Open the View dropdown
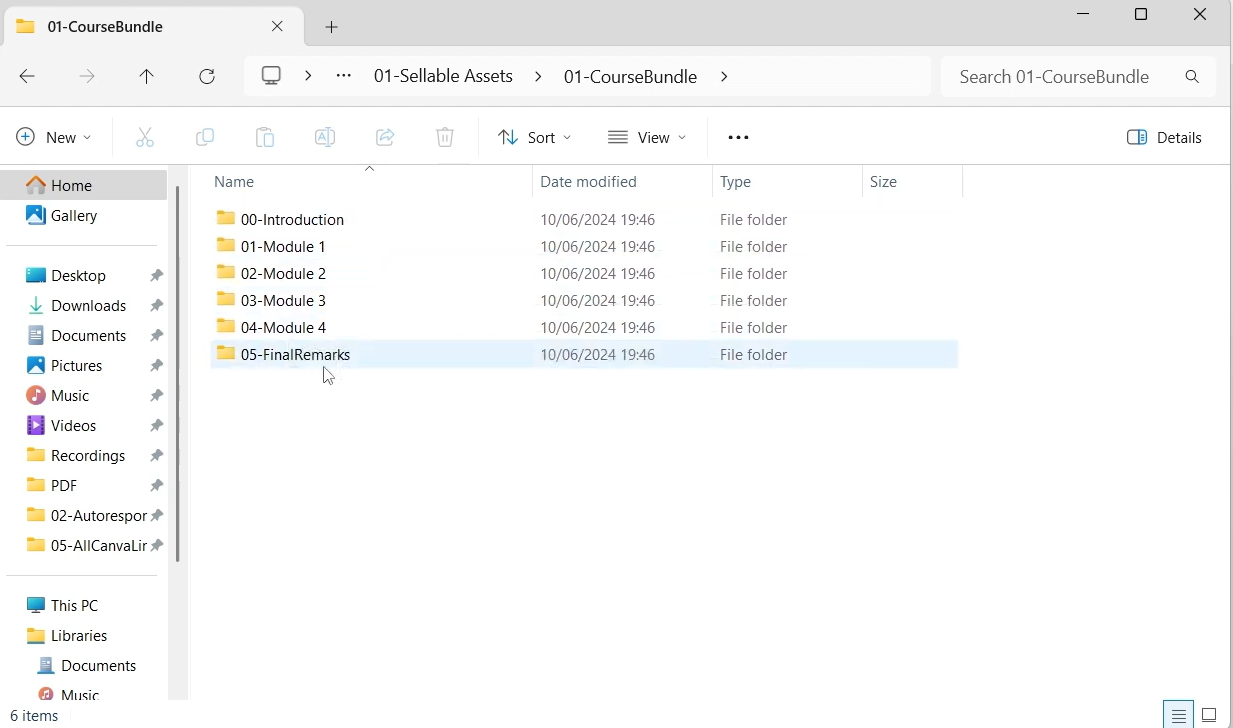Screen dimensions: 1233x728 point(647,137)
